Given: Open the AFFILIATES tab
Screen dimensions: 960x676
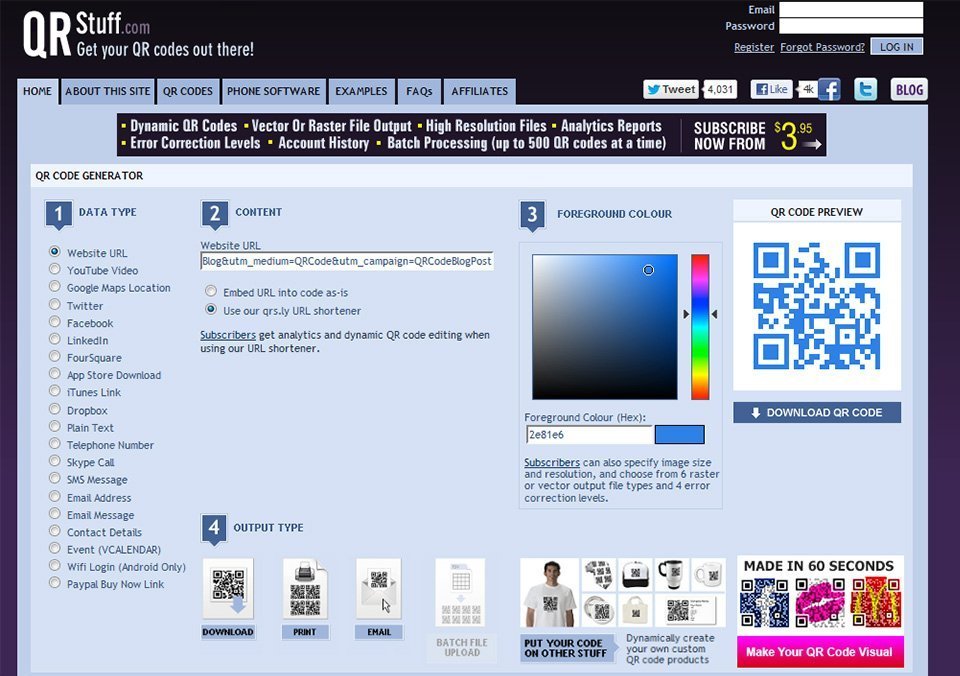Looking at the screenshot, I should pyautogui.click(x=479, y=91).
